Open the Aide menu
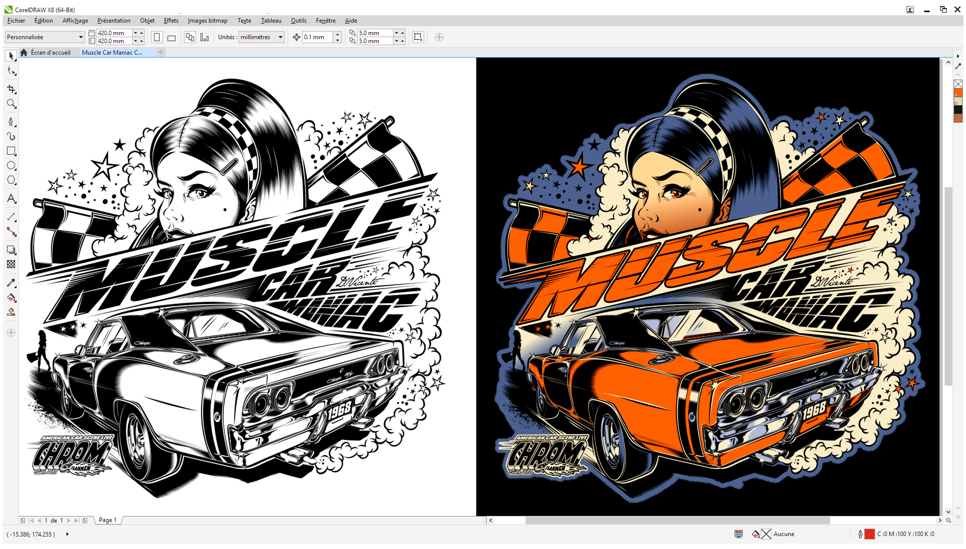This screenshot has width=966, height=549. tap(351, 20)
